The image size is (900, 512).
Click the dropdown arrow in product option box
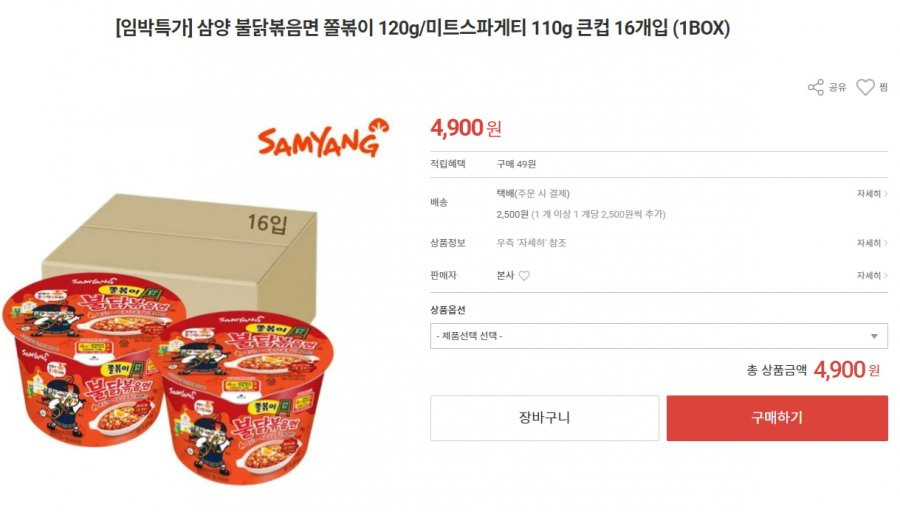[874, 336]
